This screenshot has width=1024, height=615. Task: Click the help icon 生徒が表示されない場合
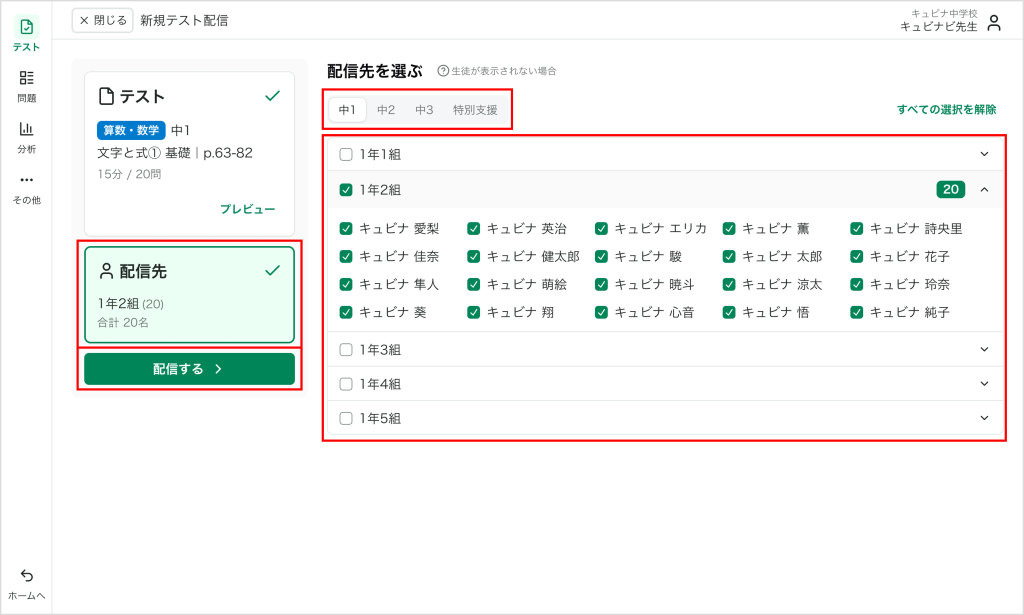pos(443,71)
